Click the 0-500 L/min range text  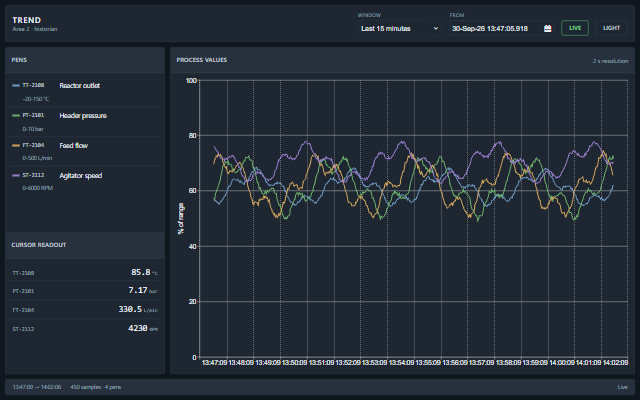point(37,158)
